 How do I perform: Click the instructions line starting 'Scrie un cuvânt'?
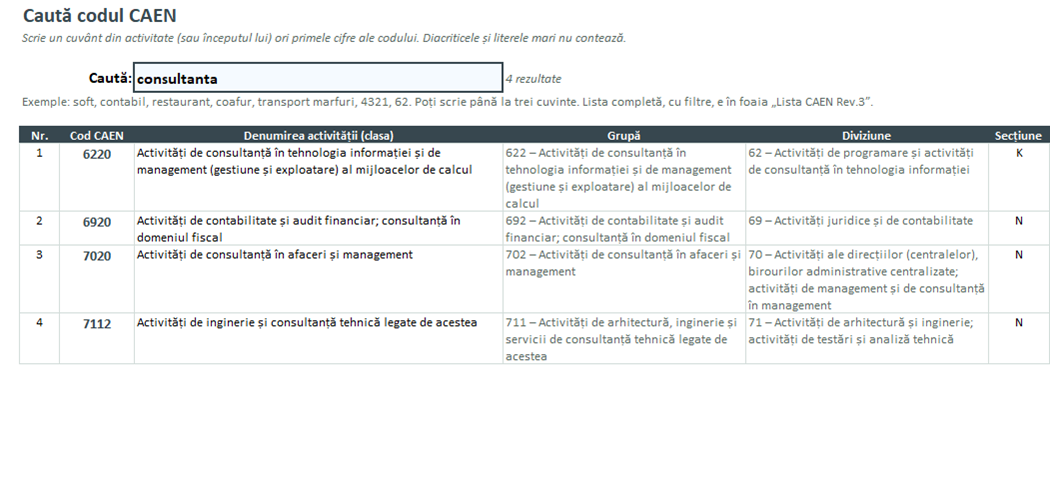[324, 38]
